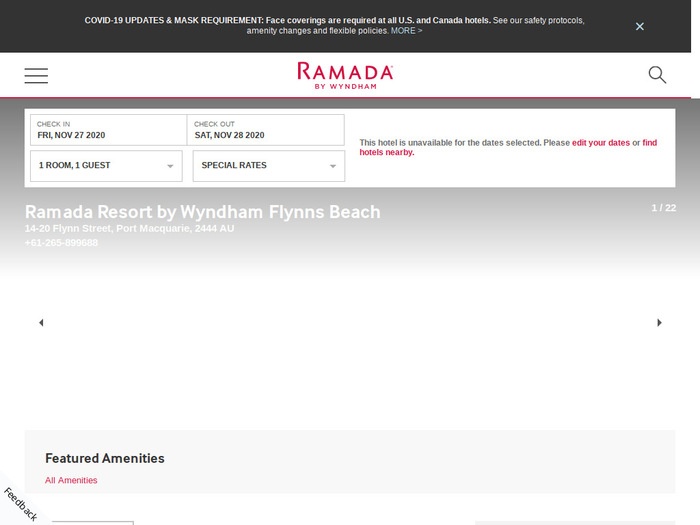Click the search magnifier icon

point(657,75)
